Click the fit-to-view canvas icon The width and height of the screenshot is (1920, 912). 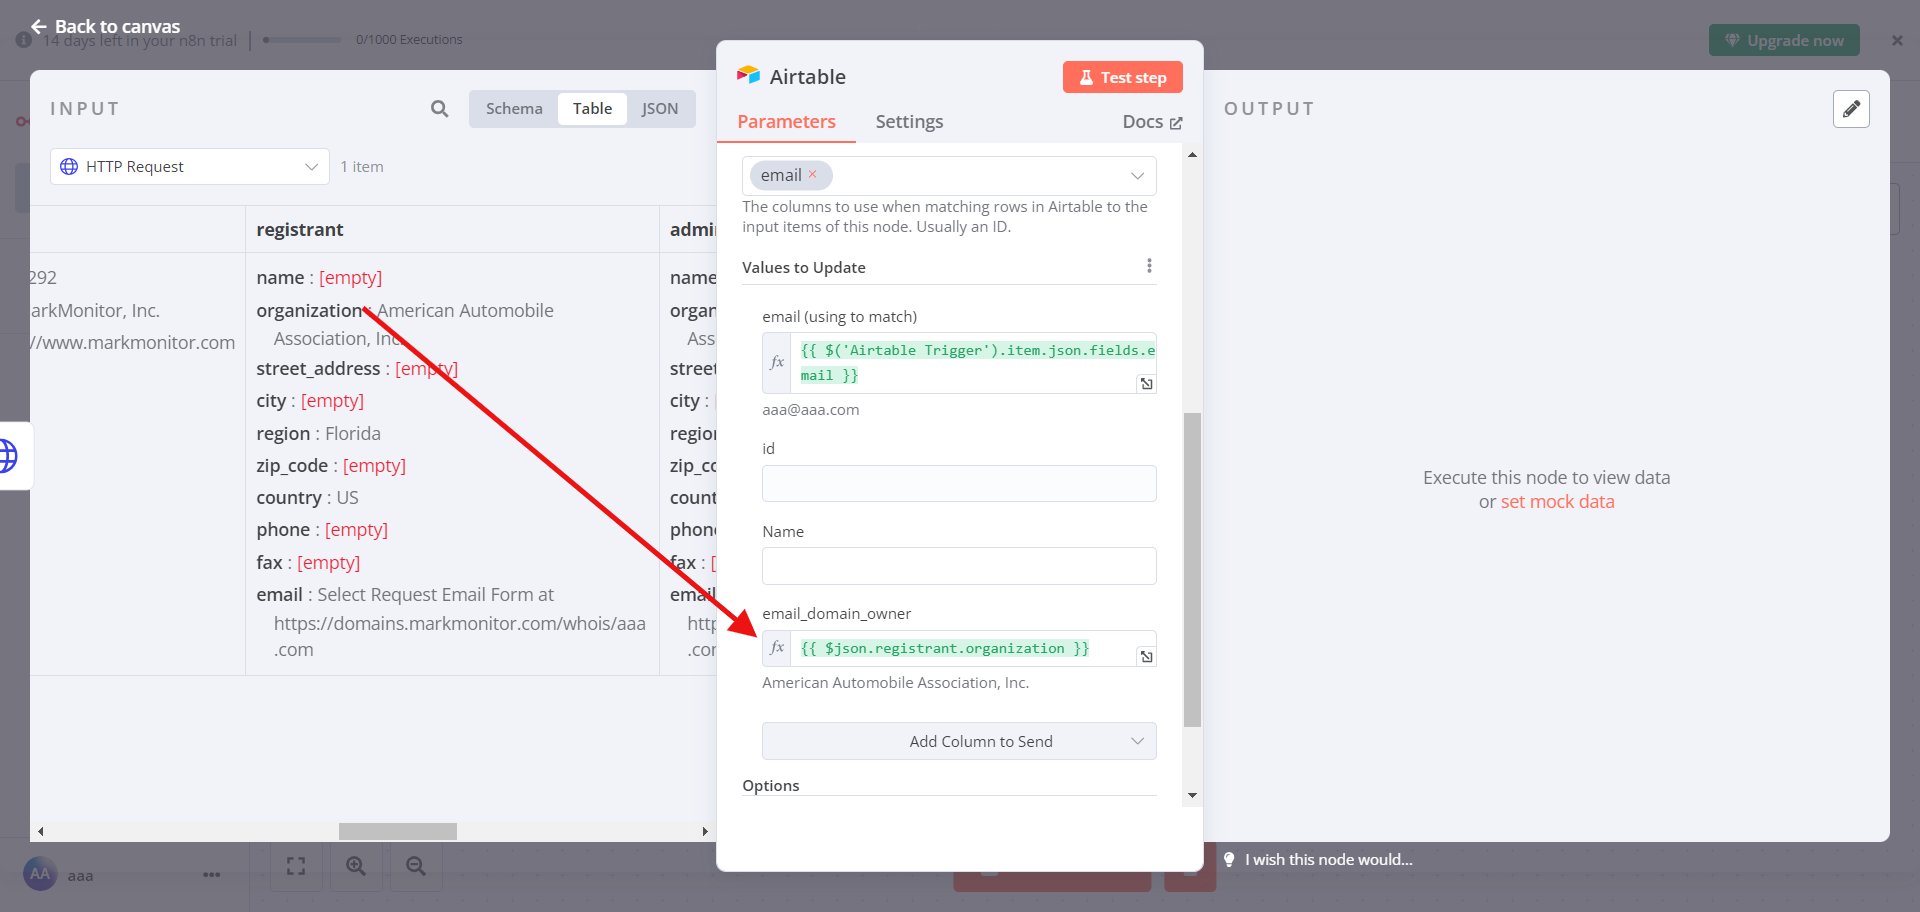296,866
